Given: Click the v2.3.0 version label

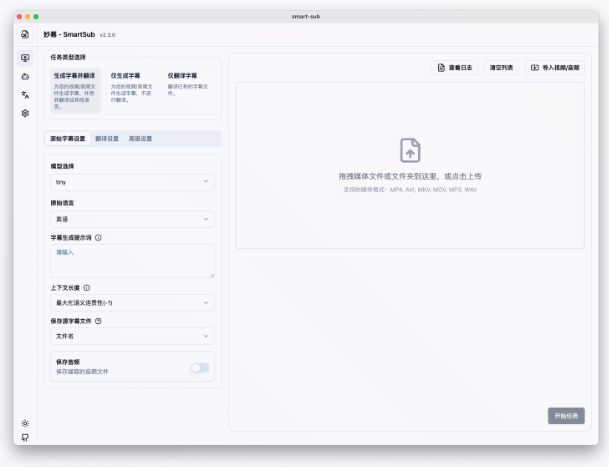Looking at the screenshot, I should 108,35.
